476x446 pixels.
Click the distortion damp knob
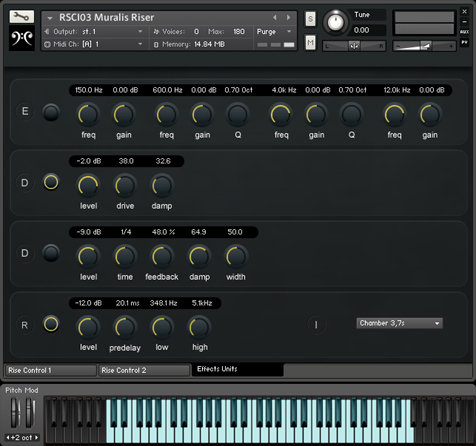(162, 186)
